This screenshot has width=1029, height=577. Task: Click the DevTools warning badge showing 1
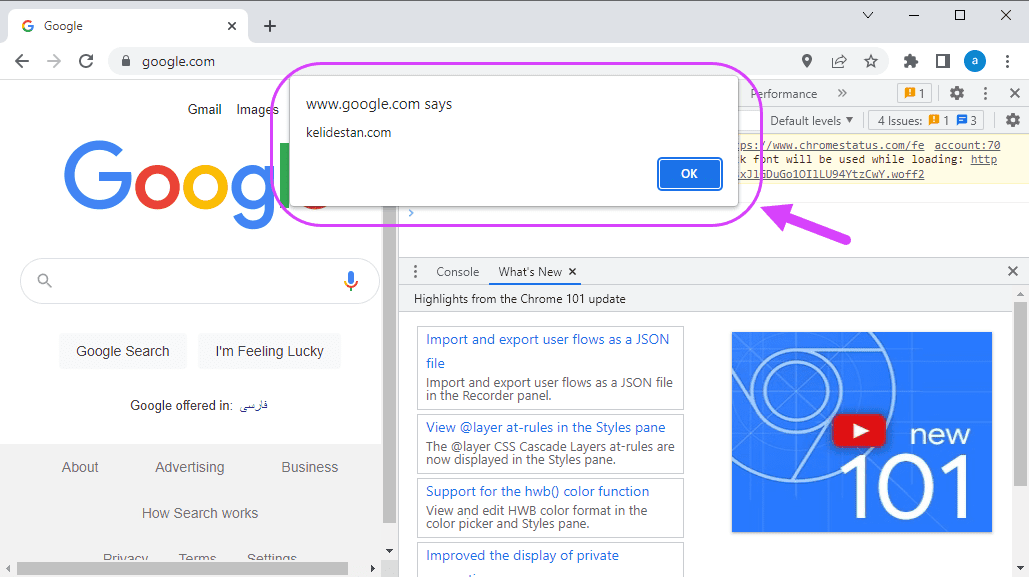914,93
